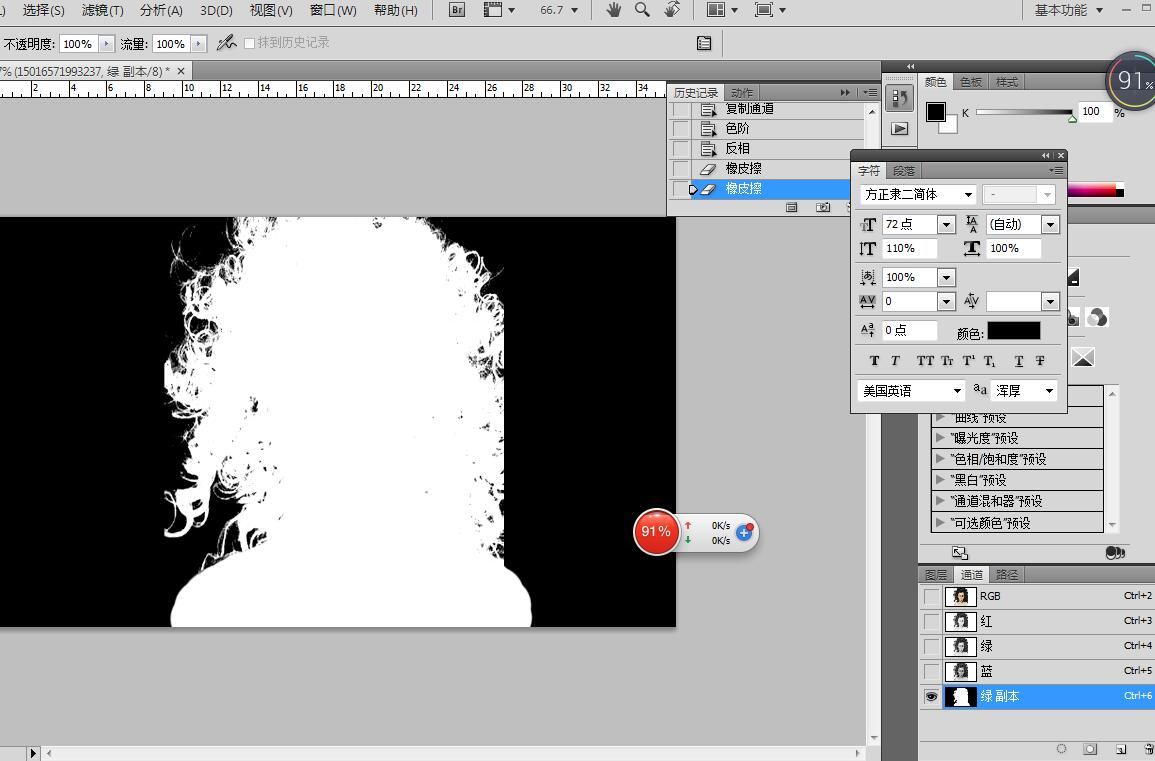The height and width of the screenshot is (761, 1155).
Task: Open the 滤镜(T) menu
Action: [102, 10]
